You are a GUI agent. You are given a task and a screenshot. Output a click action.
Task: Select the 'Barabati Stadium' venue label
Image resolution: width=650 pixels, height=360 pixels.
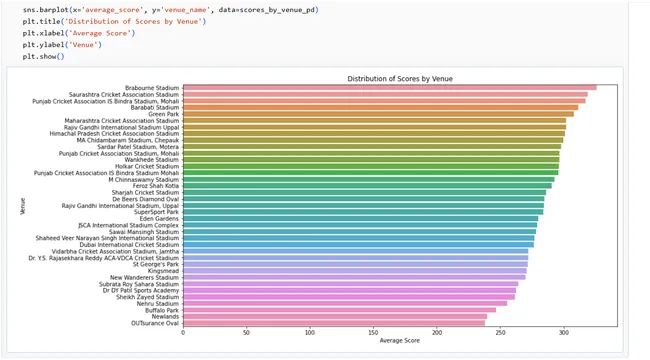155,107
